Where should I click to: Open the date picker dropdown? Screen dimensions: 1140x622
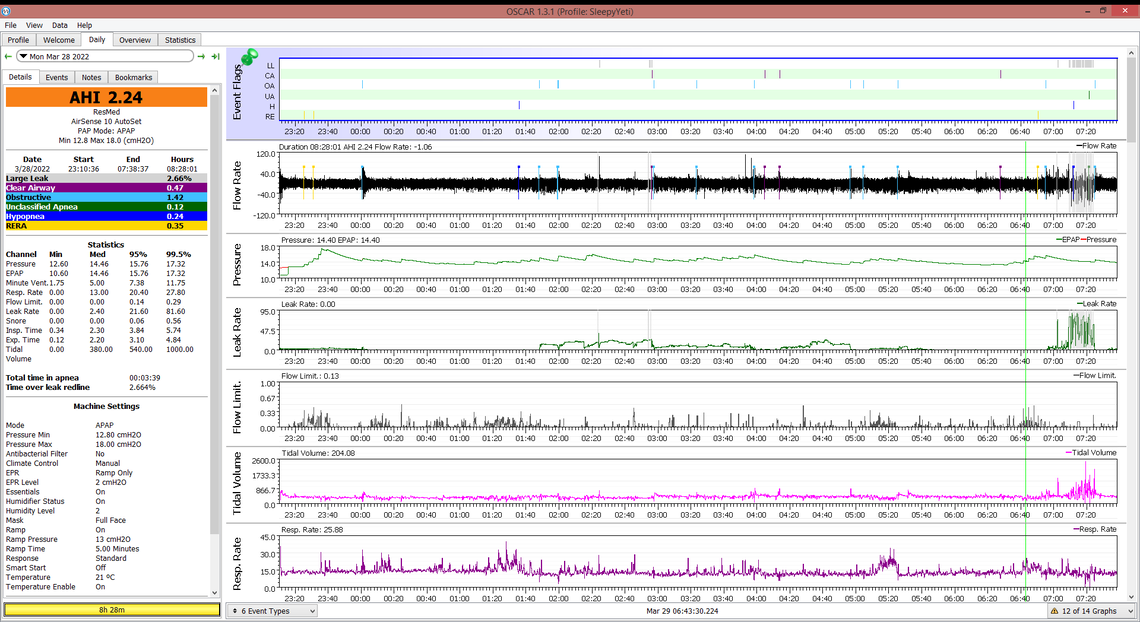click(105, 56)
